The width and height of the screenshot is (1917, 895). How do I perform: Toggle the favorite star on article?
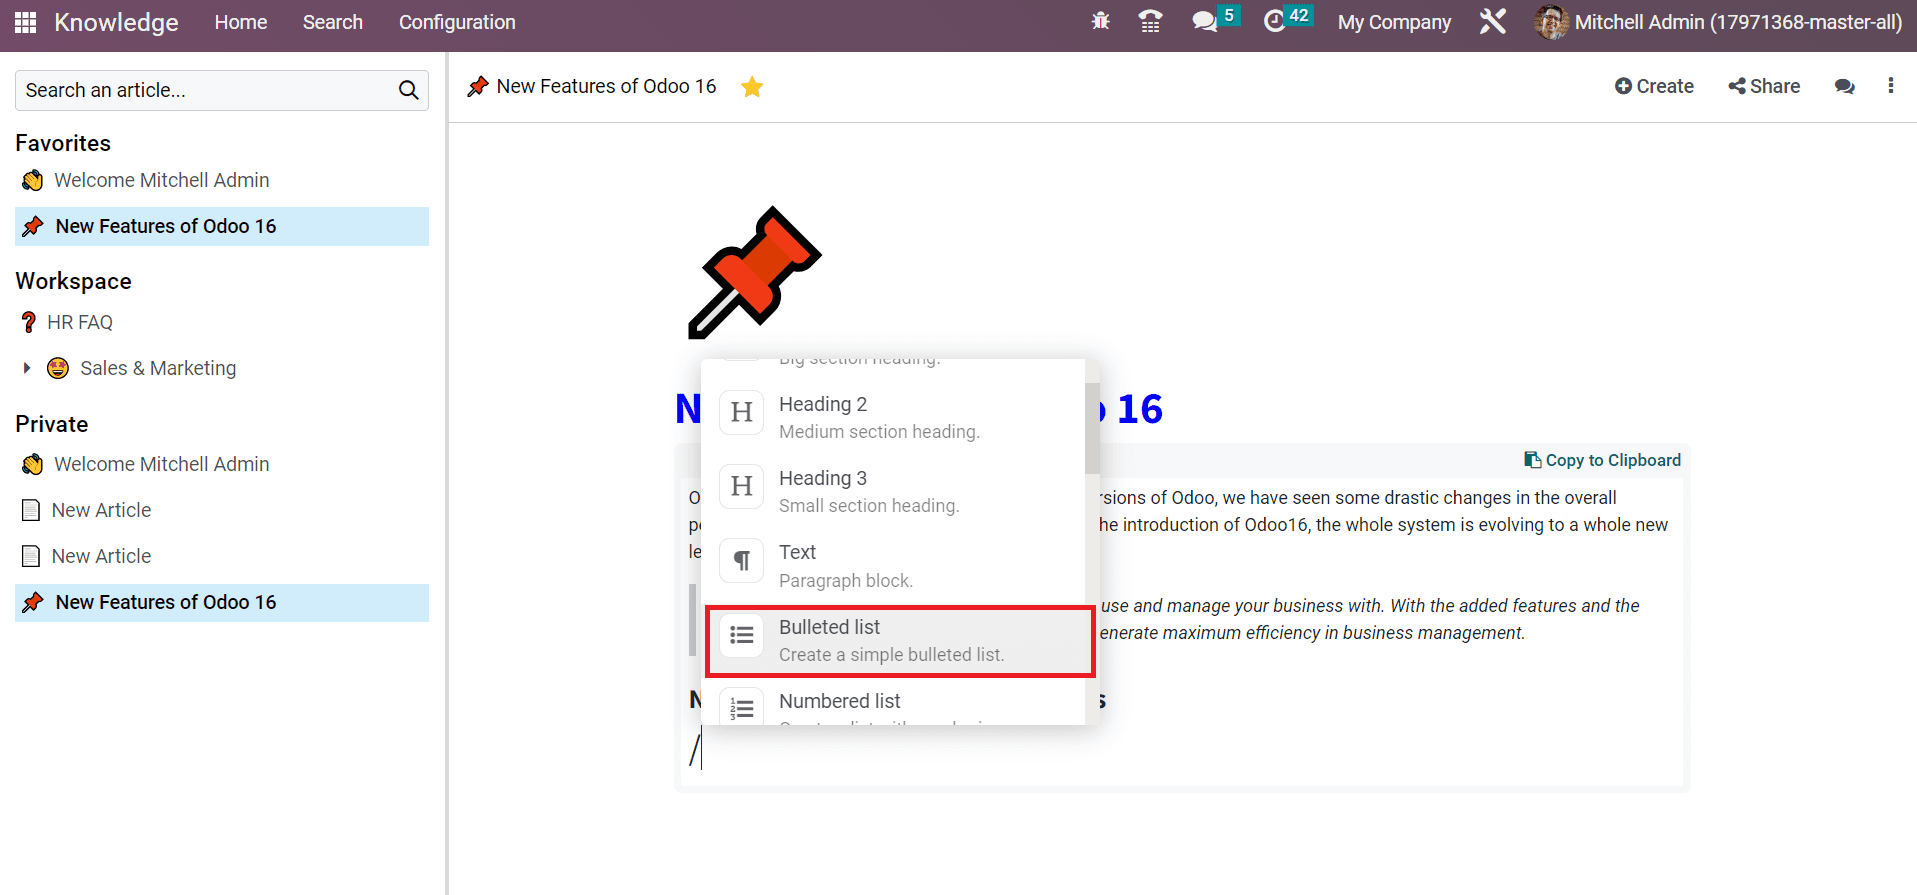752,87
